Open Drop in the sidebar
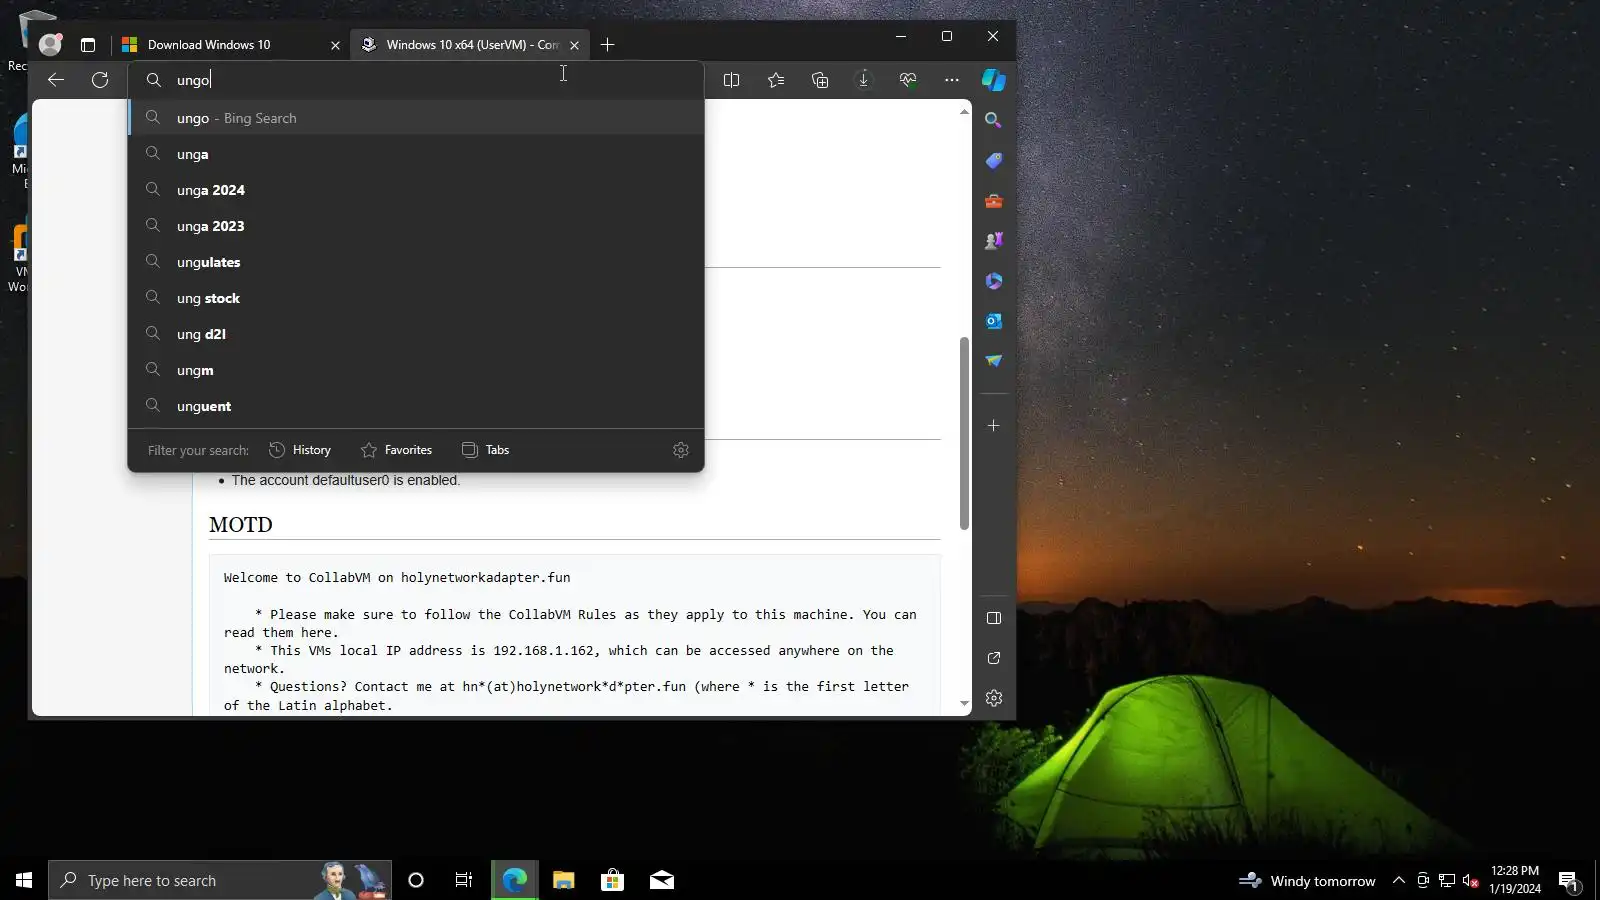The width and height of the screenshot is (1600, 900). click(x=993, y=361)
